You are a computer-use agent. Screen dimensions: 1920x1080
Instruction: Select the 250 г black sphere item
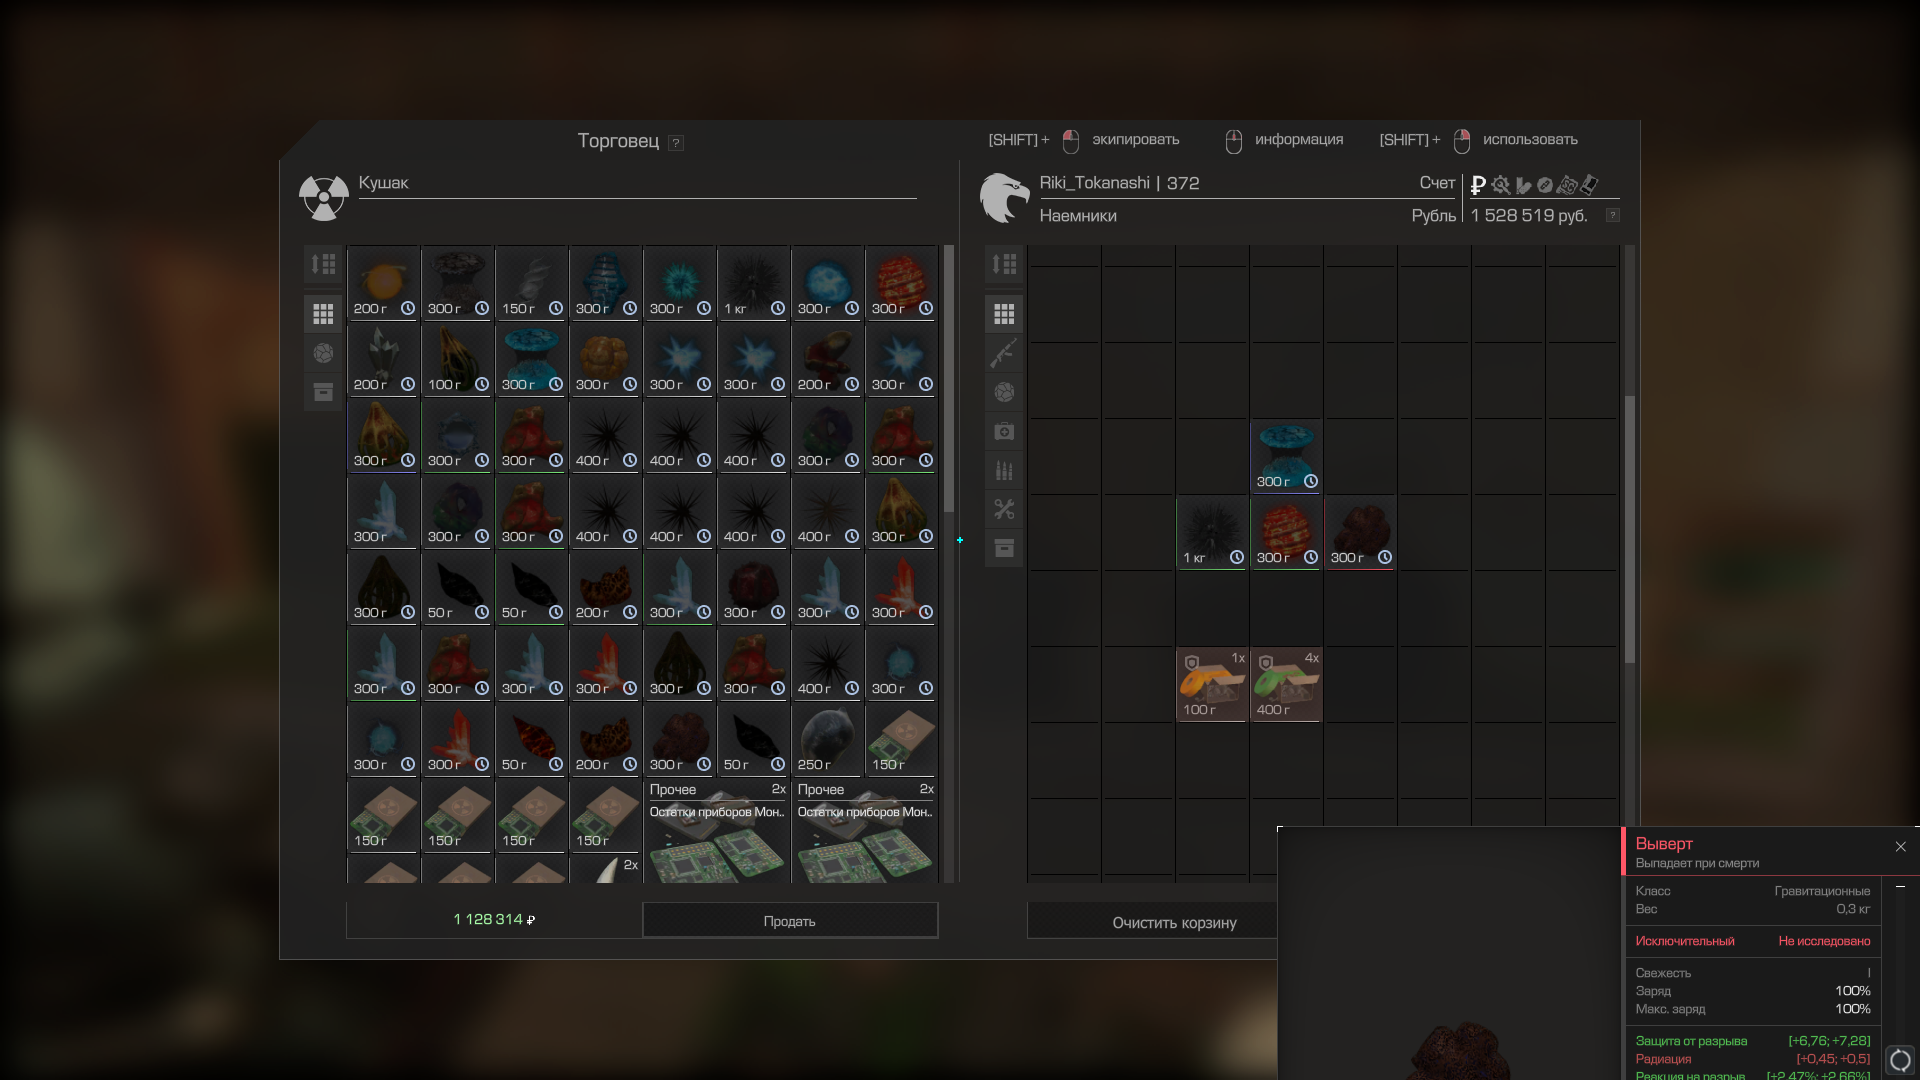[828, 740]
